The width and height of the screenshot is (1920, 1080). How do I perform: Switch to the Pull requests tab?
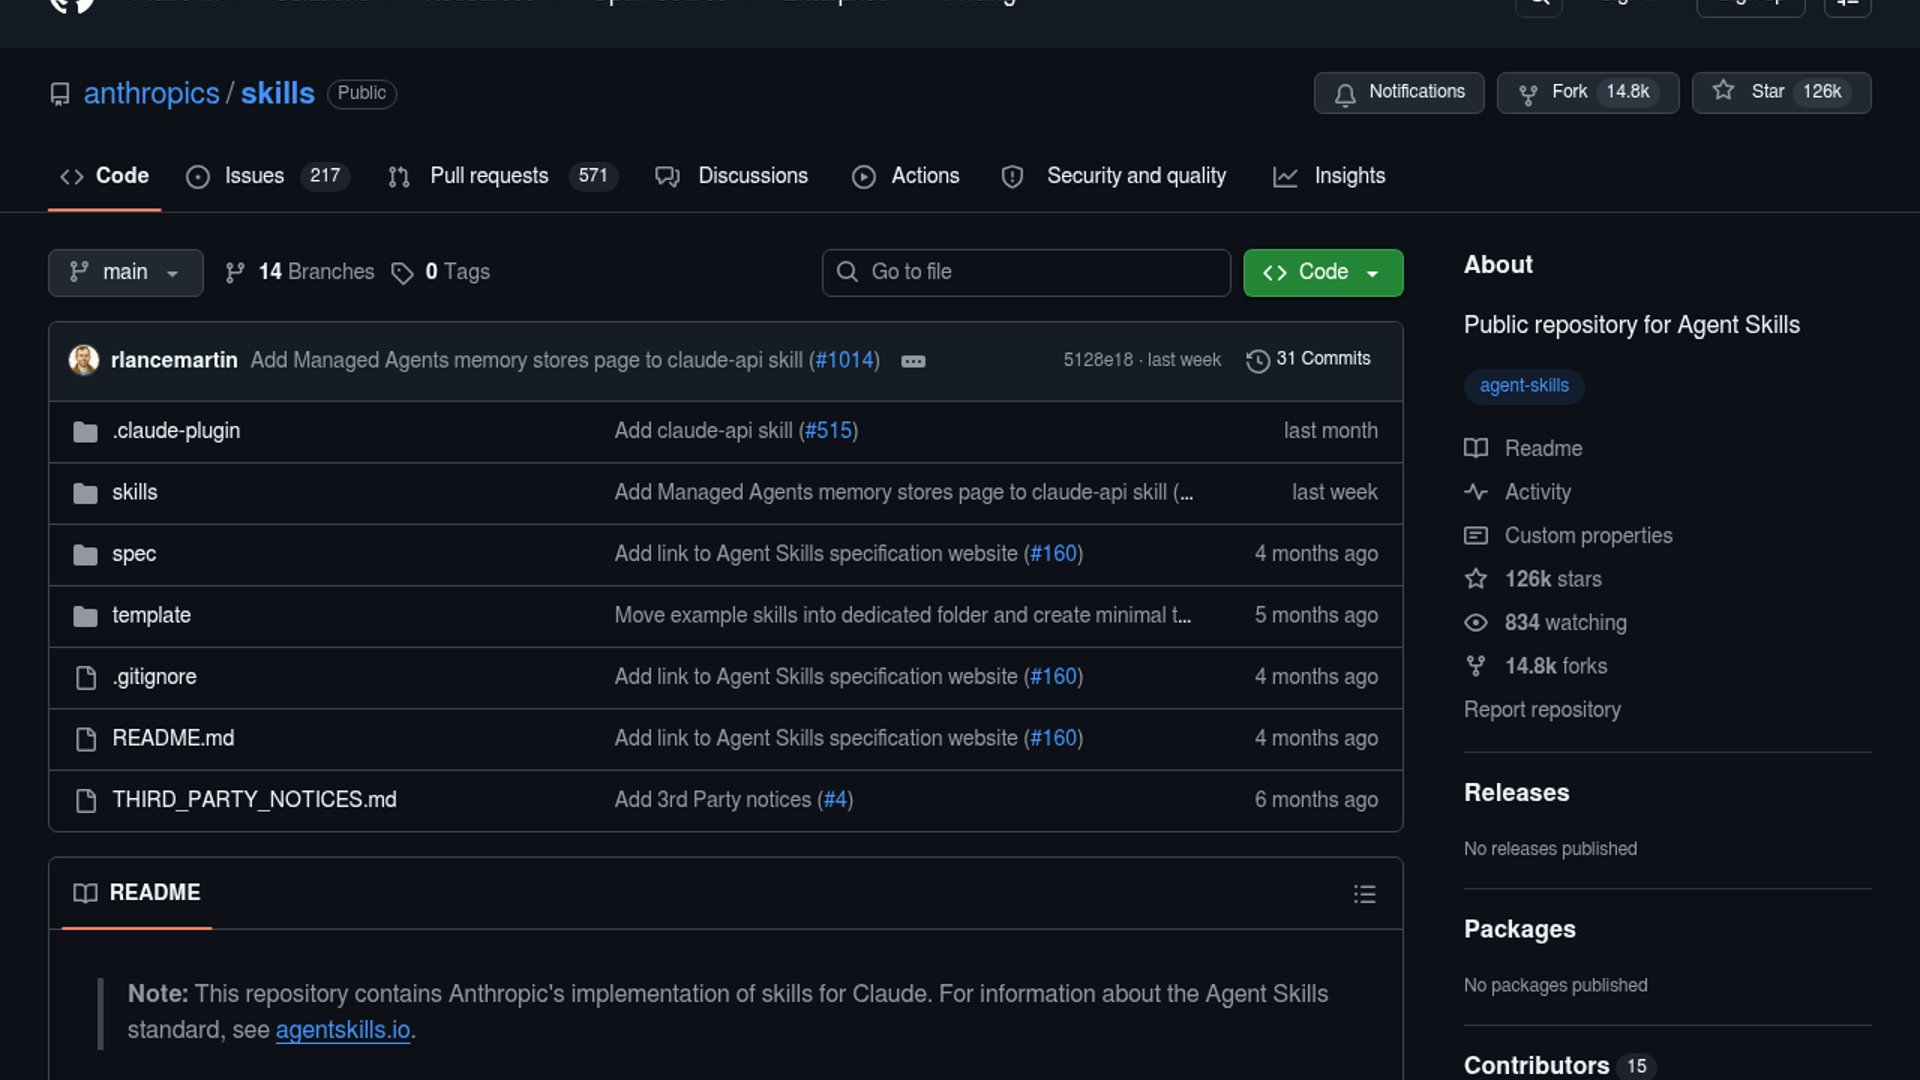(x=489, y=176)
